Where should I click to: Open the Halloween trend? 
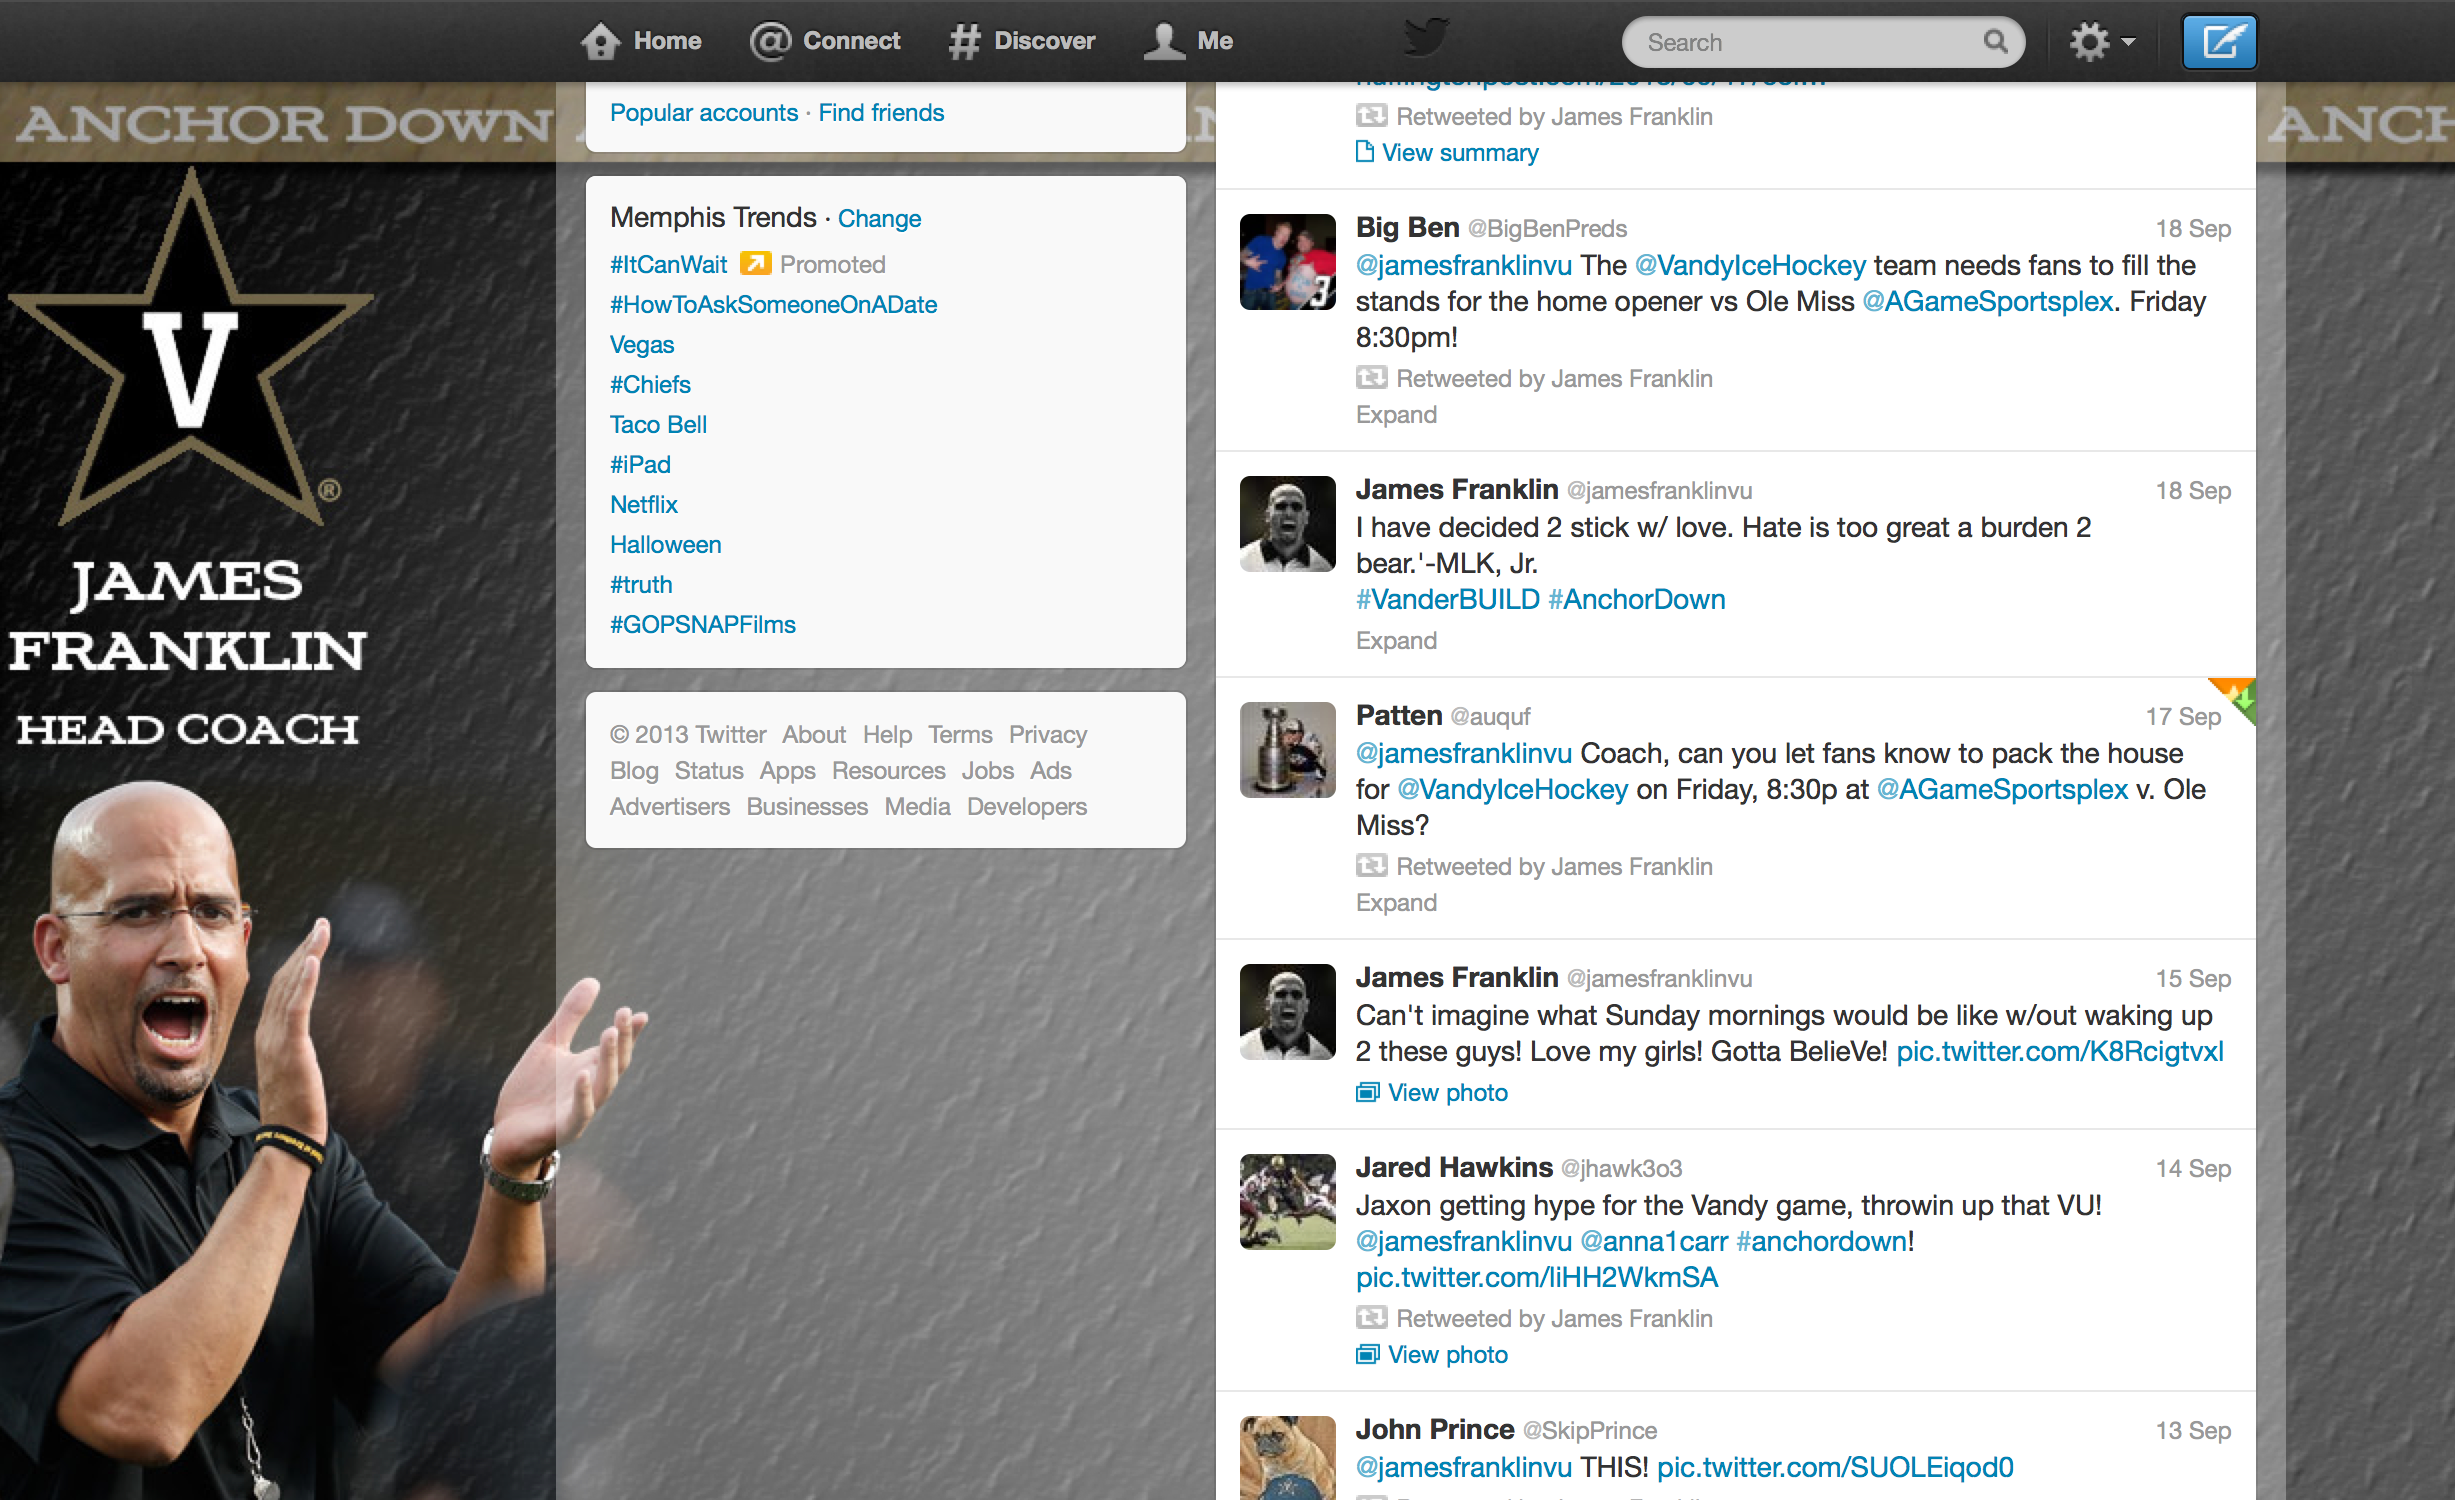pyautogui.click(x=666, y=545)
